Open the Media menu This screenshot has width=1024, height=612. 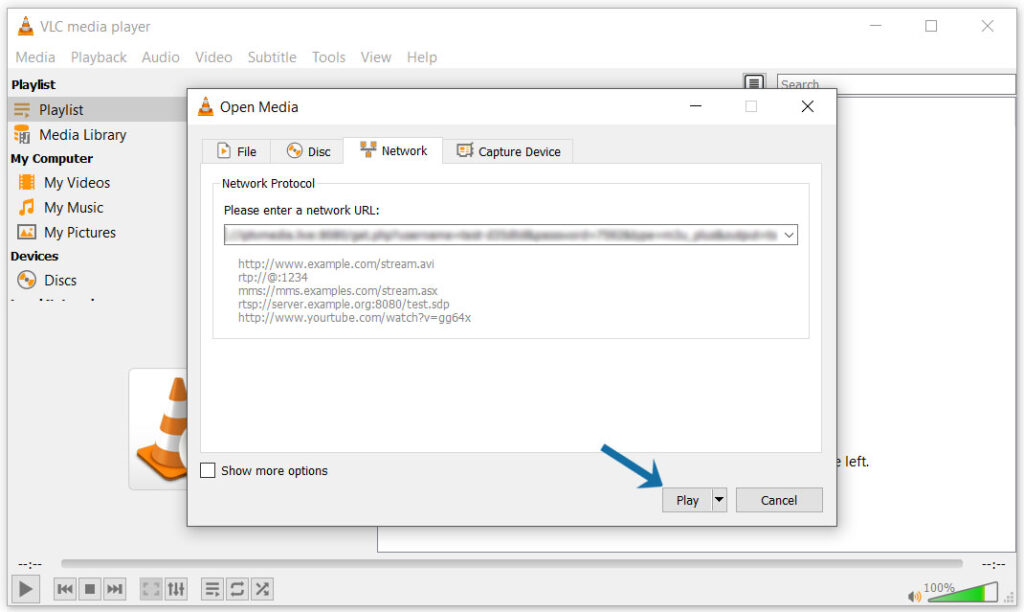coord(35,57)
